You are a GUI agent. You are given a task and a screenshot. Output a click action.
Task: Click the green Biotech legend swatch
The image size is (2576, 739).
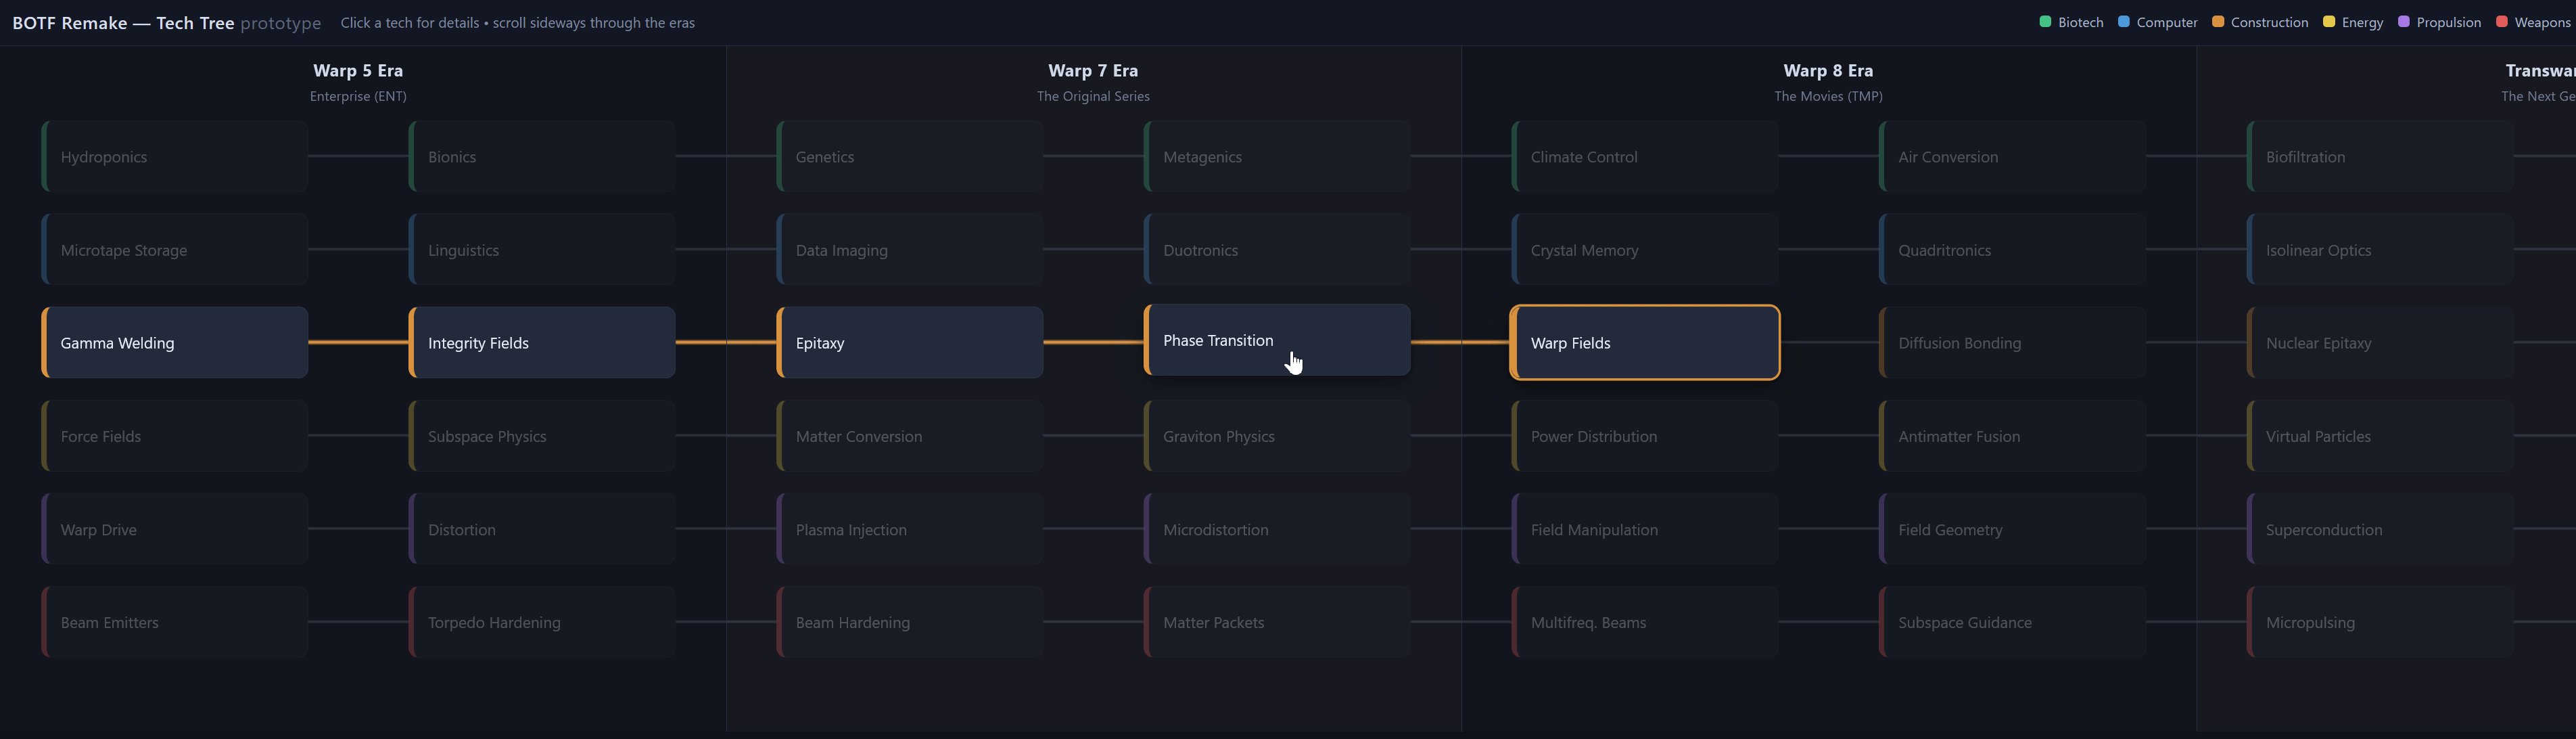click(x=2045, y=22)
